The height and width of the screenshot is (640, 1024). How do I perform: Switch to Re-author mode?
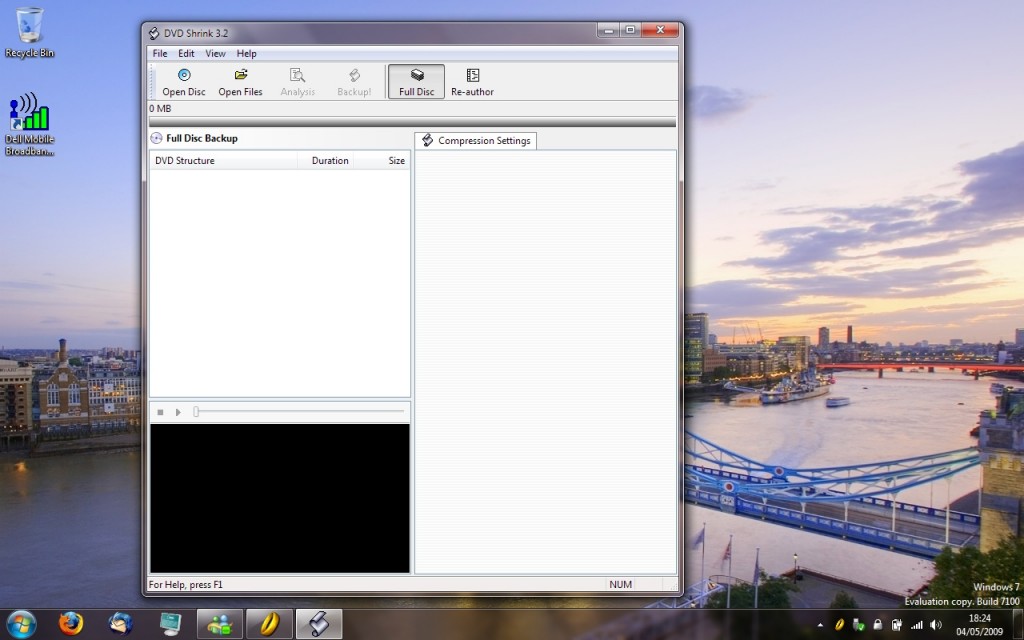point(472,82)
